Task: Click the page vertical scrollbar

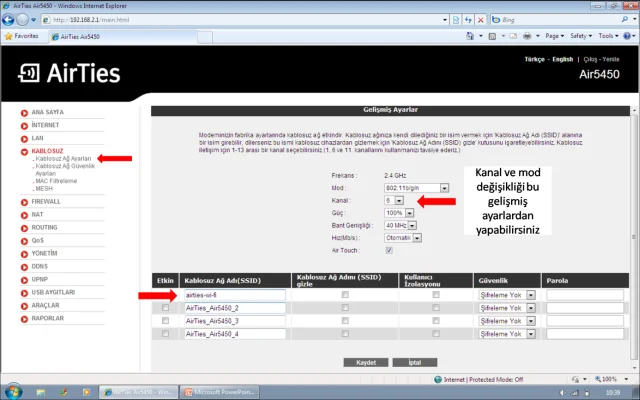Action: point(634,237)
